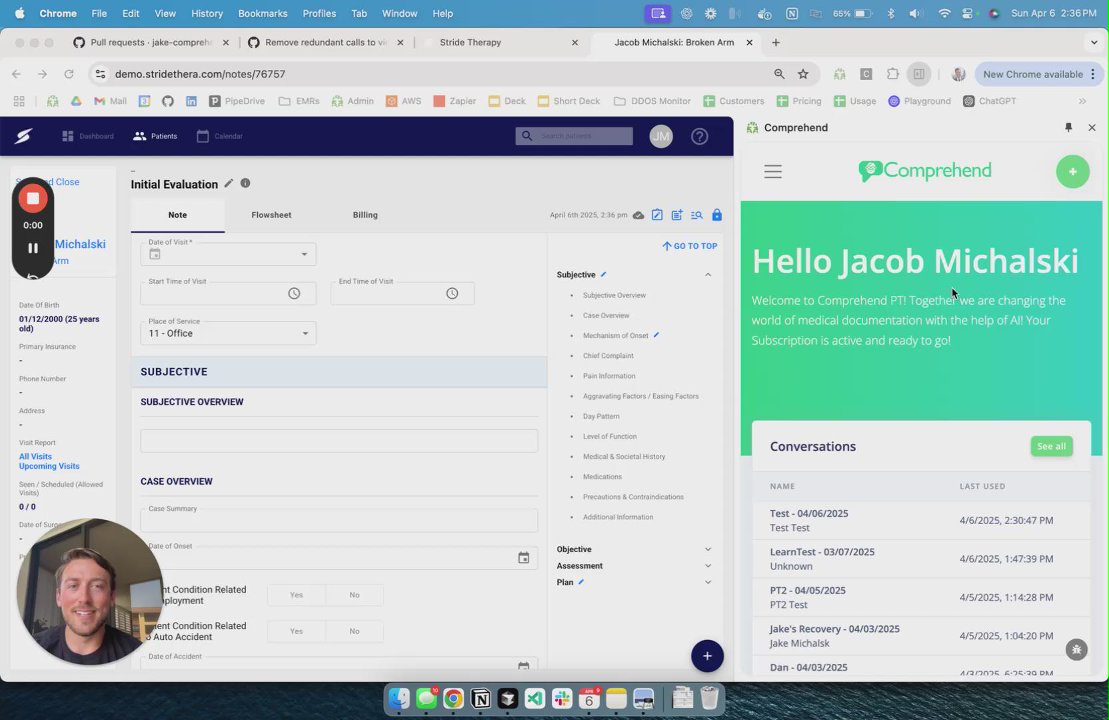Viewport: 1109px width, 720px height.
Task: Click the clock icon in End Time
Action: point(452,294)
